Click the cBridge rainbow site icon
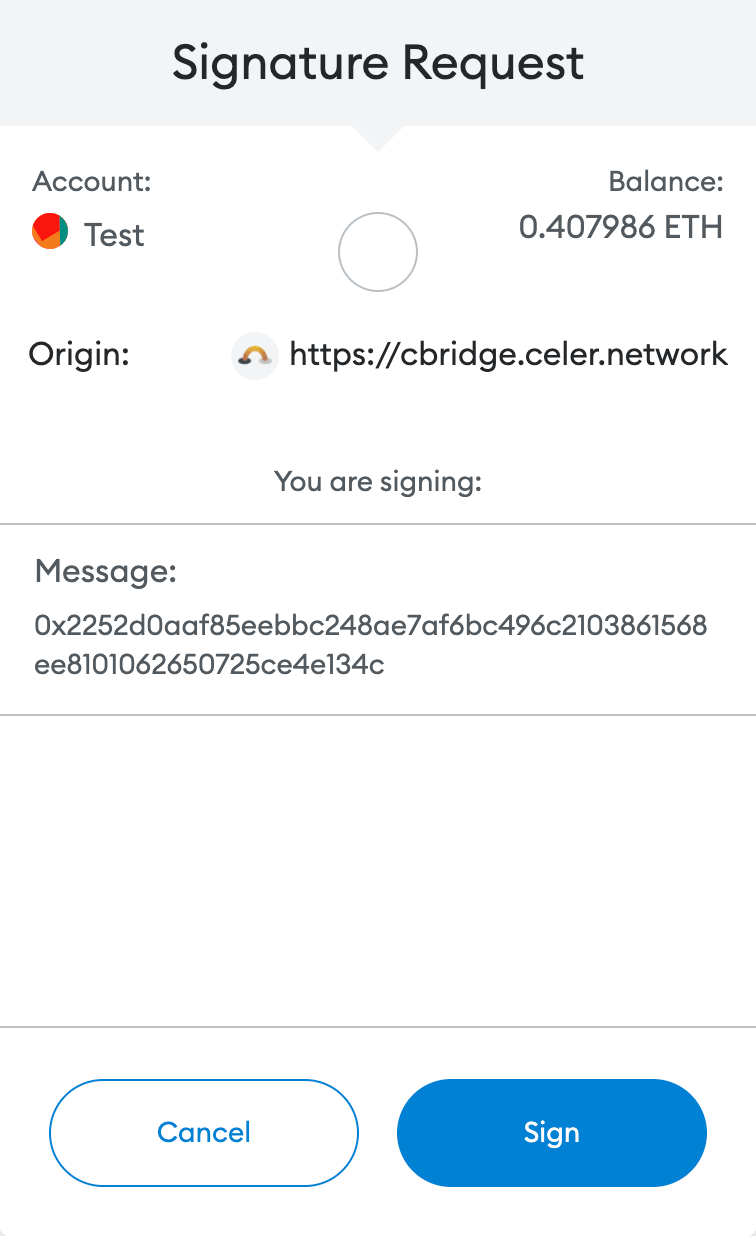The width and height of the screenshot is (756, 1236). [x=254, y=355]
